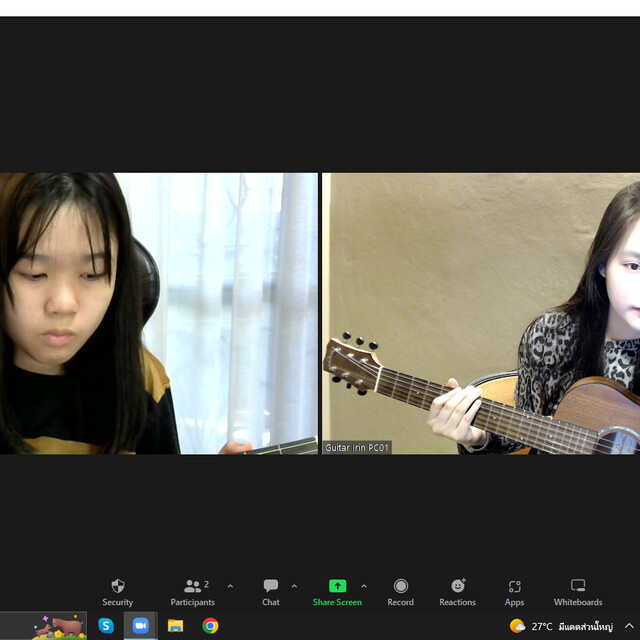Launch Google Chrome from the taskbar
Screen dimensions: 640x640
[x=210, y=625]
